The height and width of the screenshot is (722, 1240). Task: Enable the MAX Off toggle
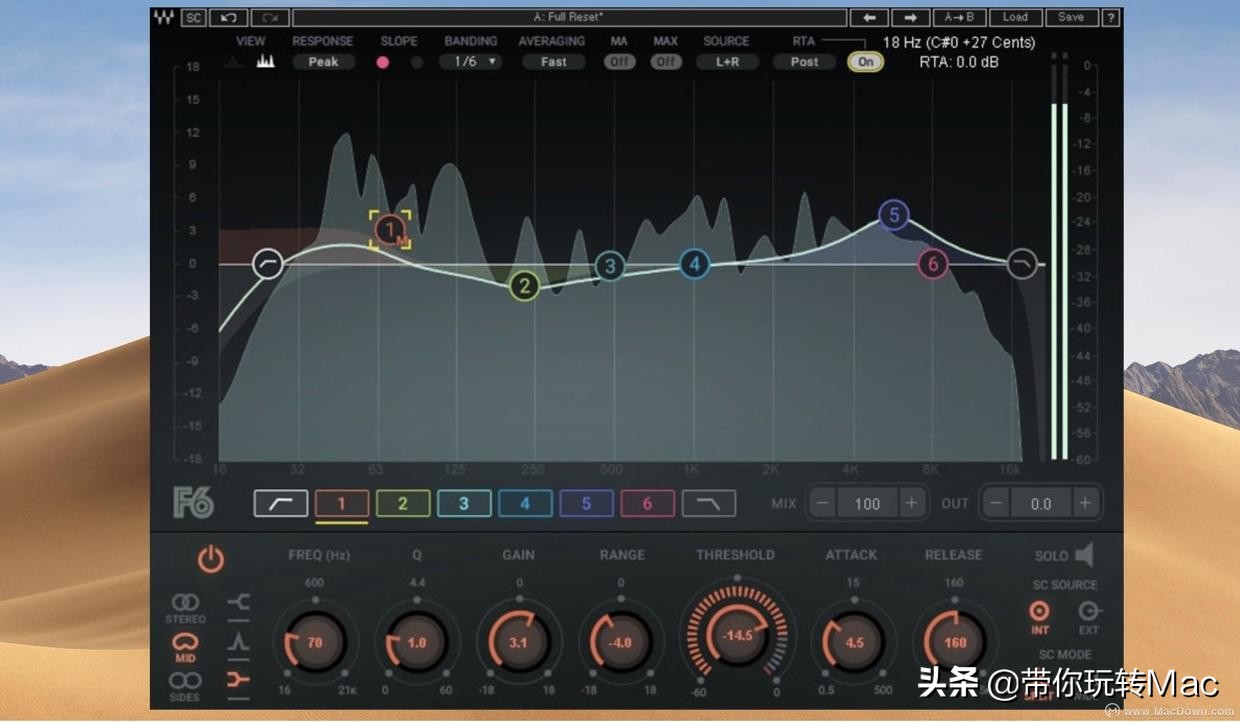pyautogui.click(x=665, y=61)
